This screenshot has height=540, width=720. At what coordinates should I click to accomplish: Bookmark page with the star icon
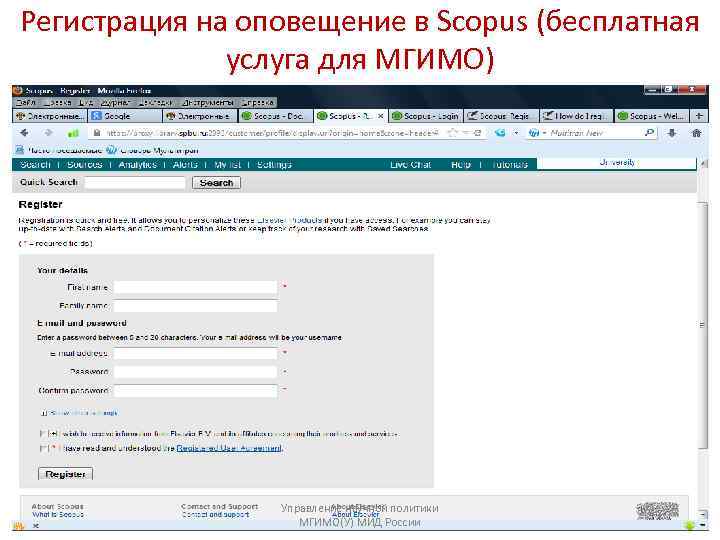click(x=452, y=133)
